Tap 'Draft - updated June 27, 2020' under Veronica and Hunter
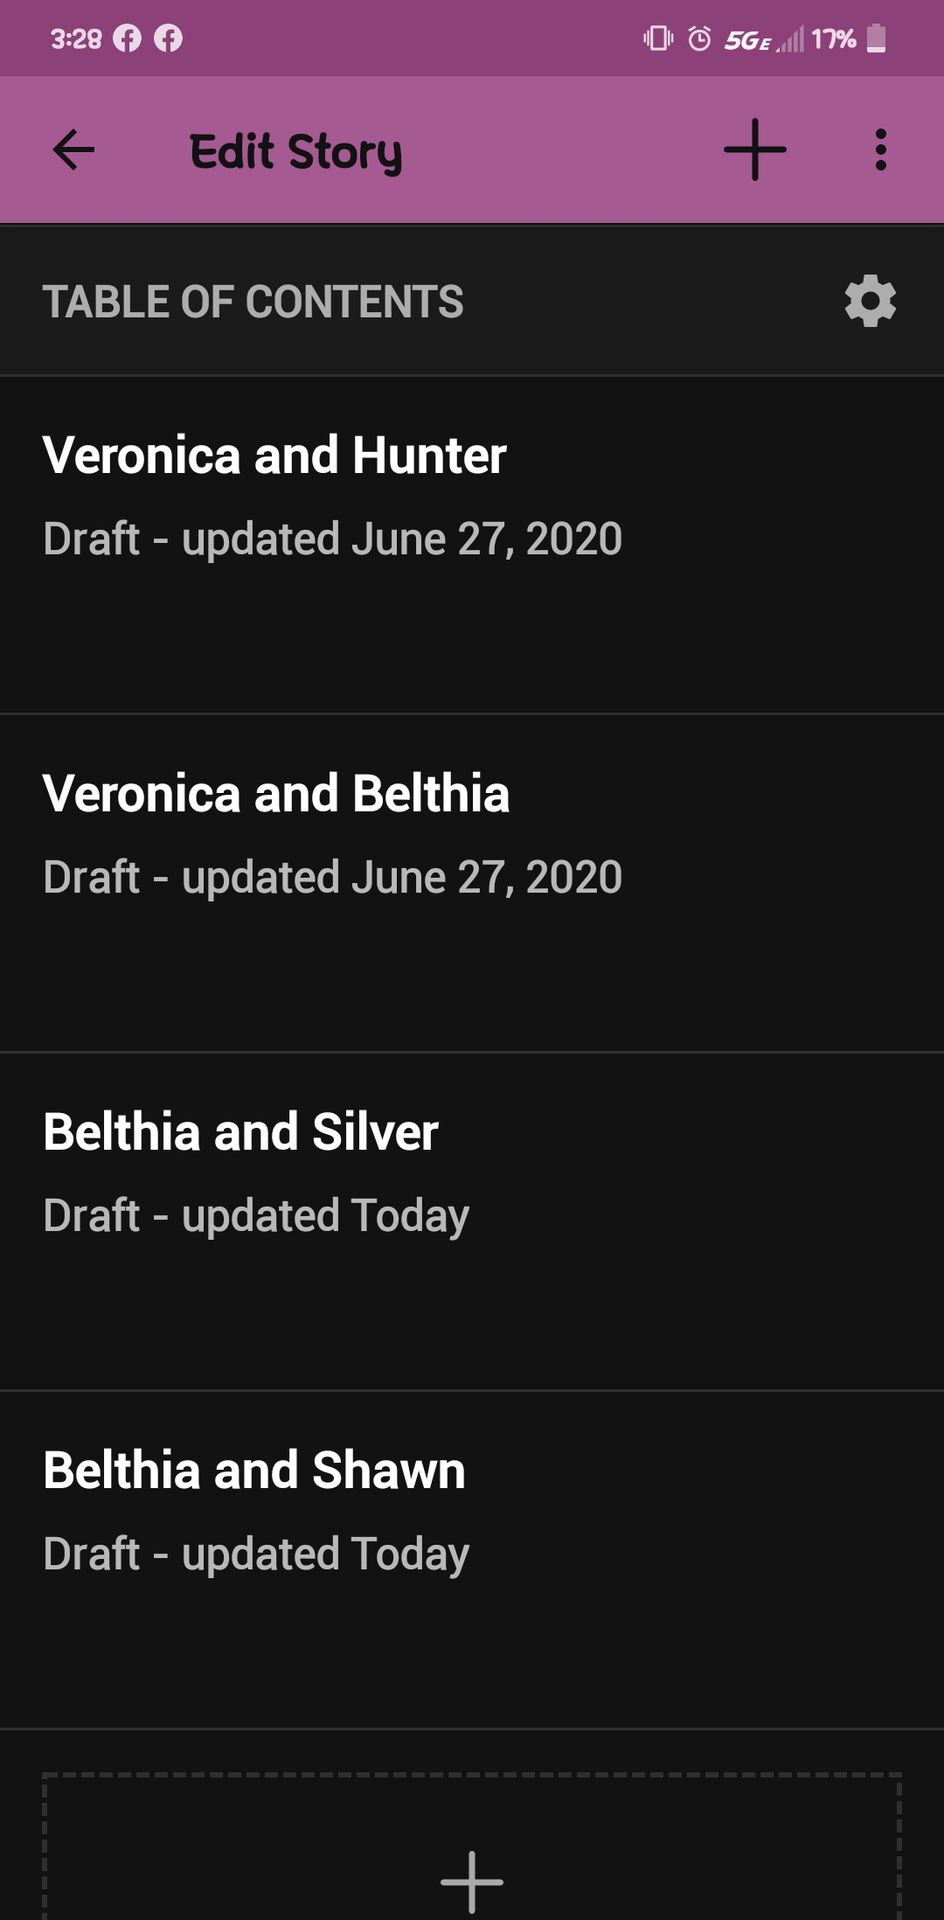944x1920 pixels. pos(333,539)
